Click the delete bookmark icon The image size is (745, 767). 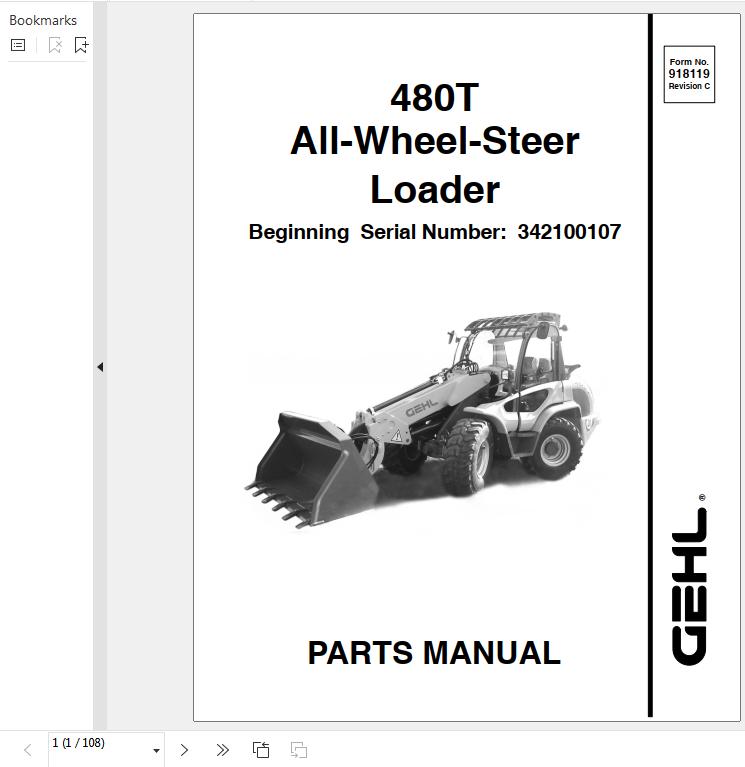(55, 45)
